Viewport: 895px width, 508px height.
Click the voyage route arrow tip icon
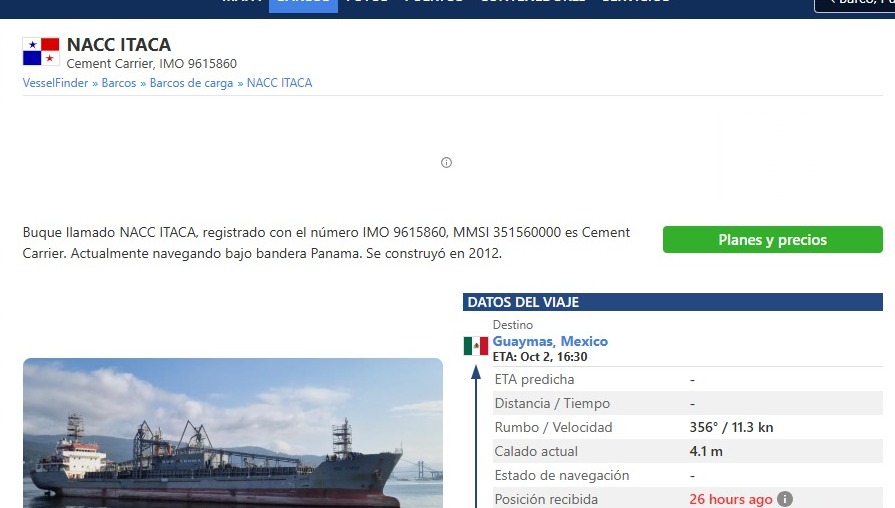pyautogui.click(x=475, y=373)
